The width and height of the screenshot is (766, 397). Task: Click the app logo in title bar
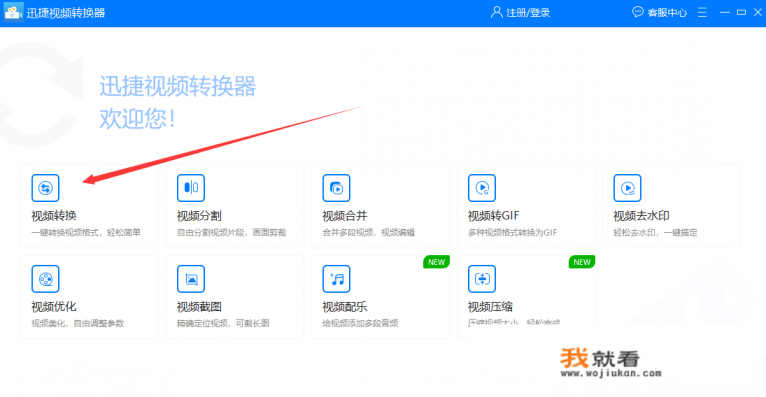coord(13,12)
